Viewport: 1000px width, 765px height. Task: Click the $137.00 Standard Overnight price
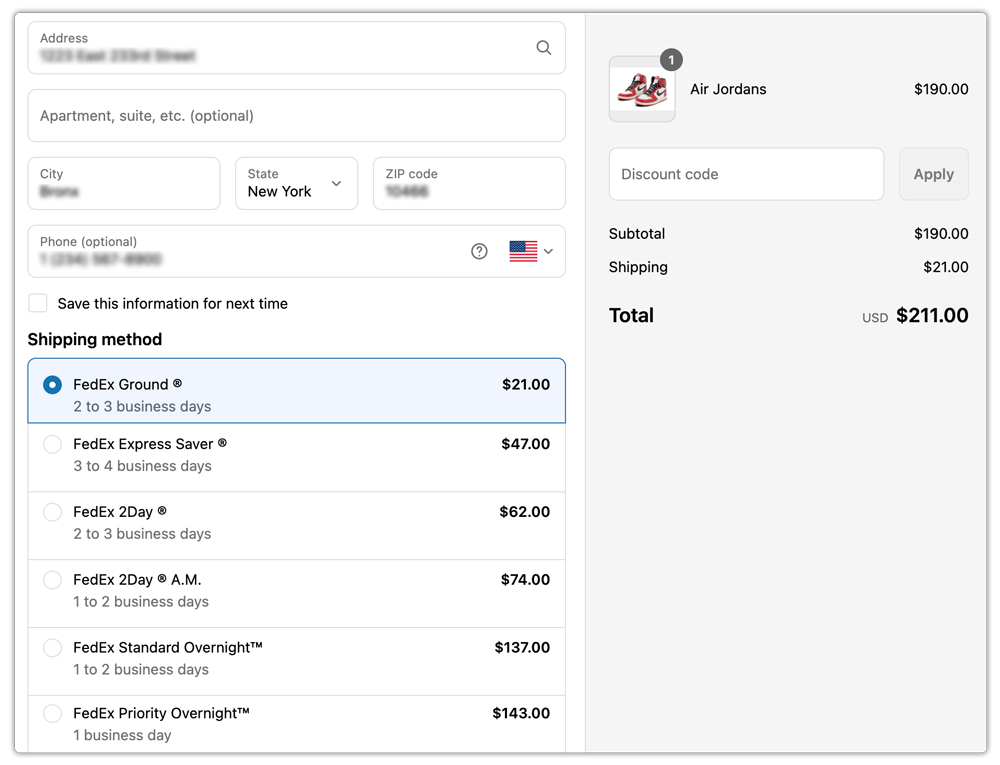click(x=522, y=648)
